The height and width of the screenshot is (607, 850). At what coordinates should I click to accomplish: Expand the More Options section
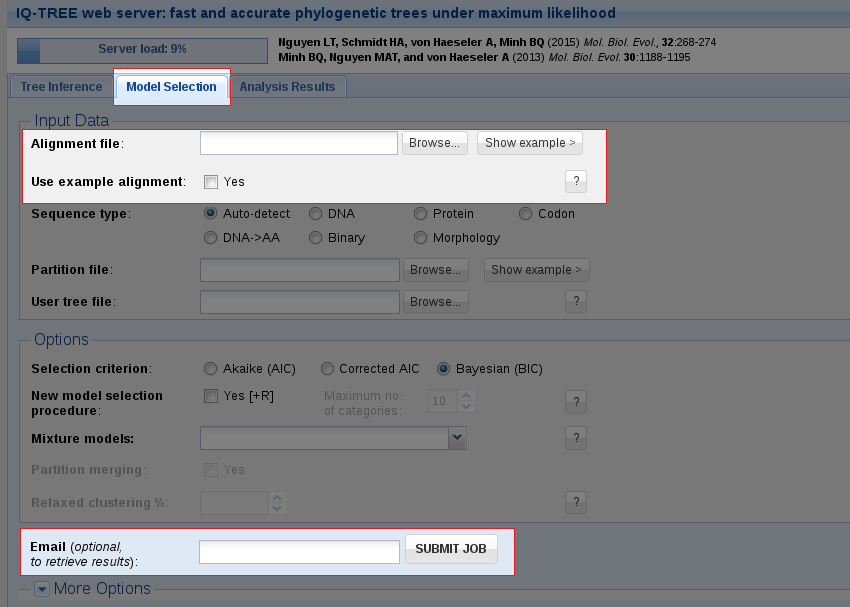pos(42,589)
